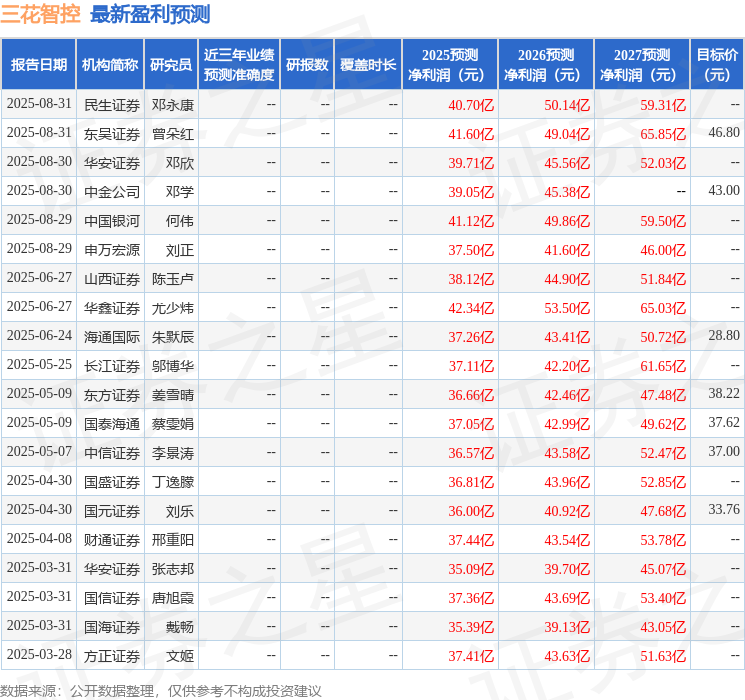
Task: Click the date 2025-03-28
Action: coord(39,654)
